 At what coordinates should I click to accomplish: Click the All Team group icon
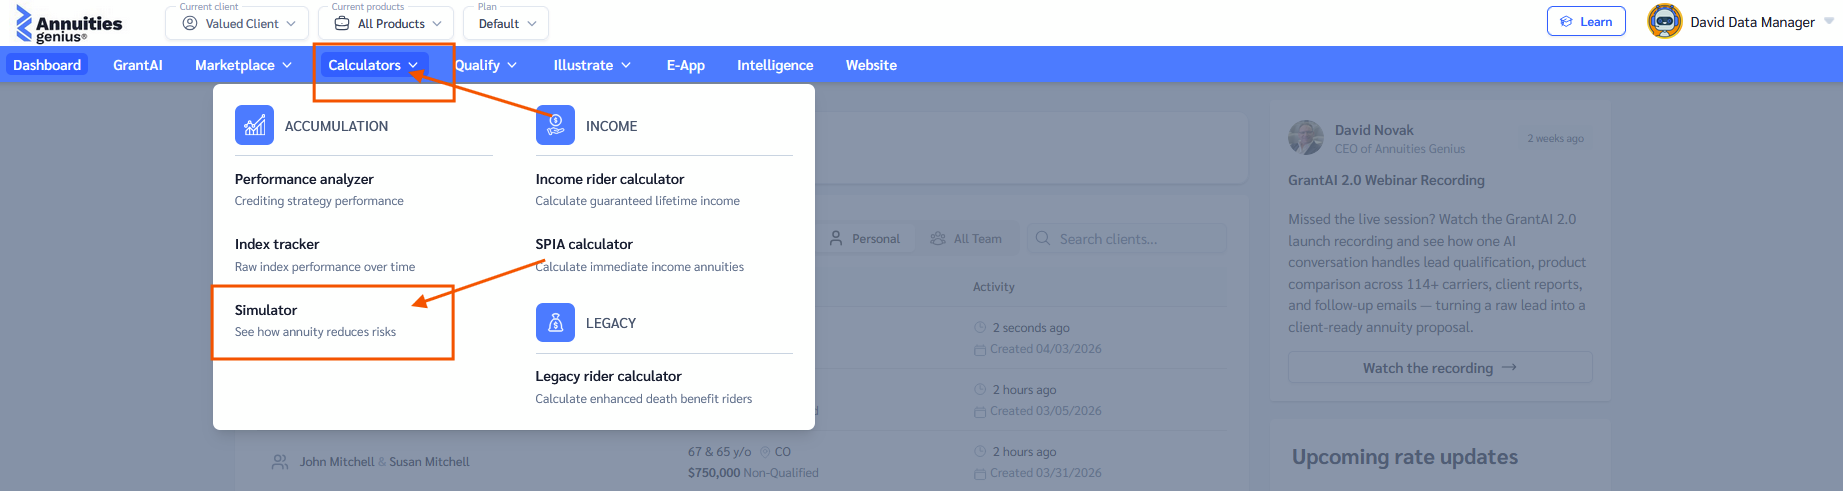[x=938, y=239]
